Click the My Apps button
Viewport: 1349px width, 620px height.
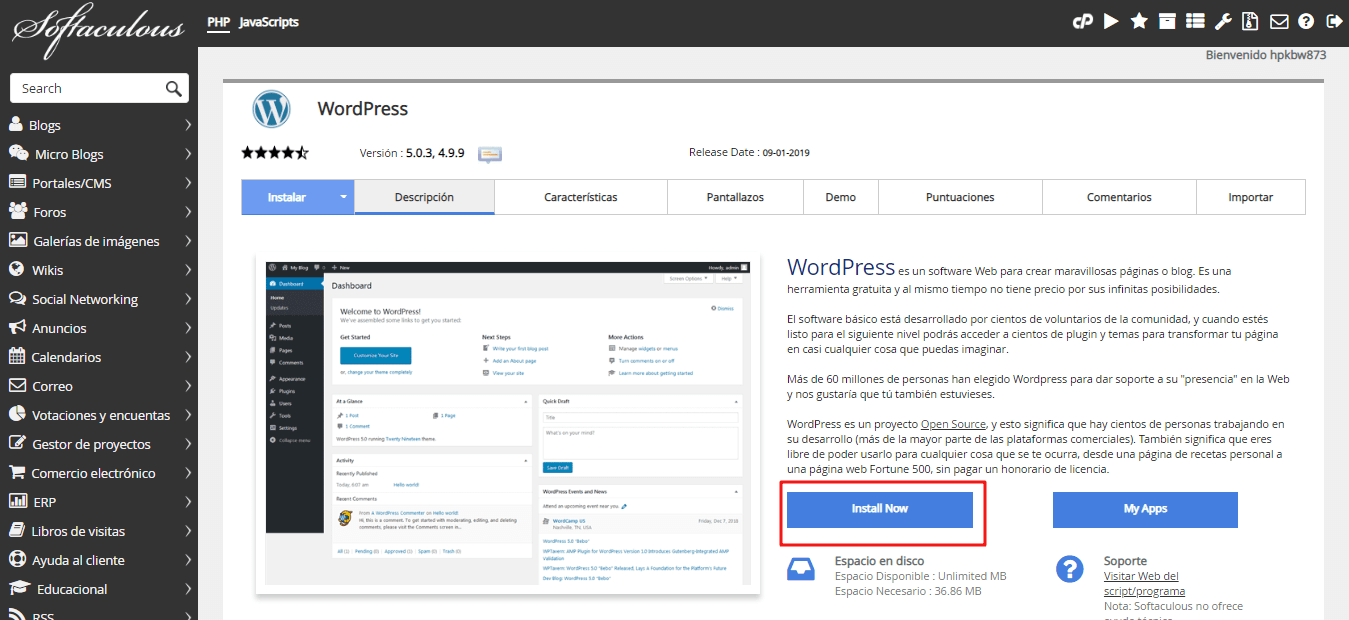[x=1145, y=509]
